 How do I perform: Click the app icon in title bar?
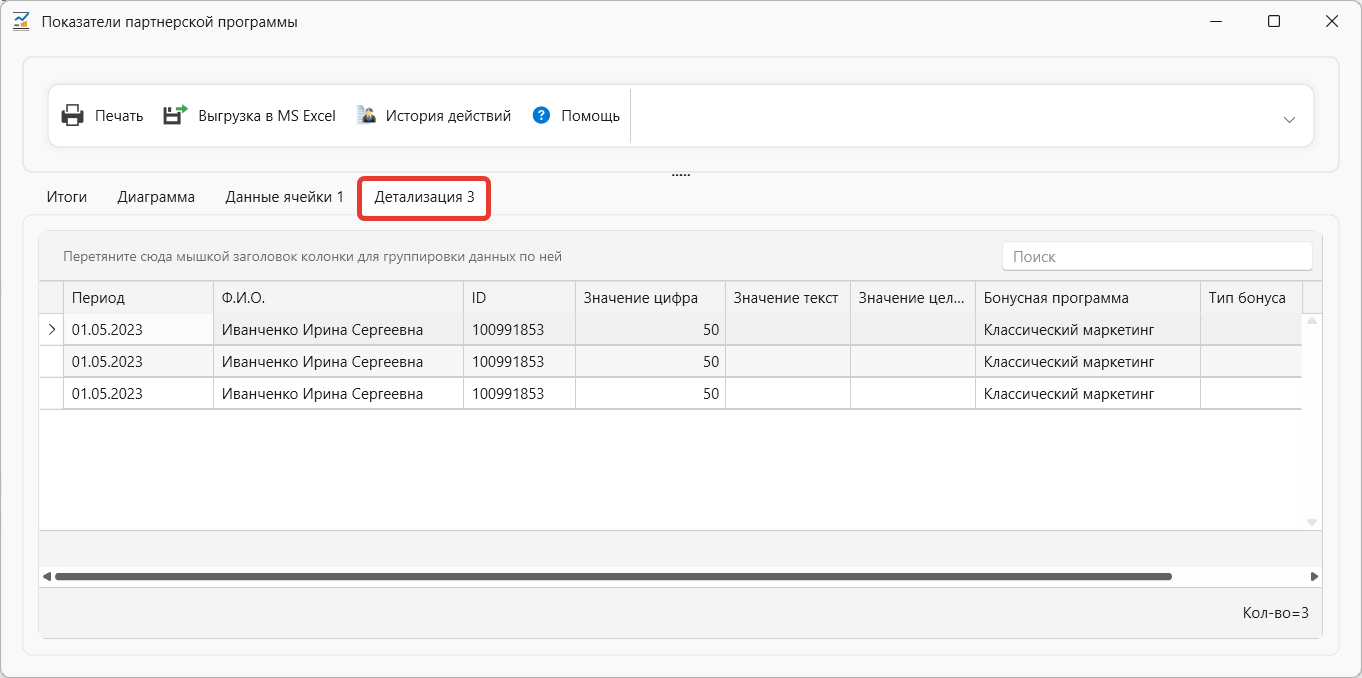(21, 21)
